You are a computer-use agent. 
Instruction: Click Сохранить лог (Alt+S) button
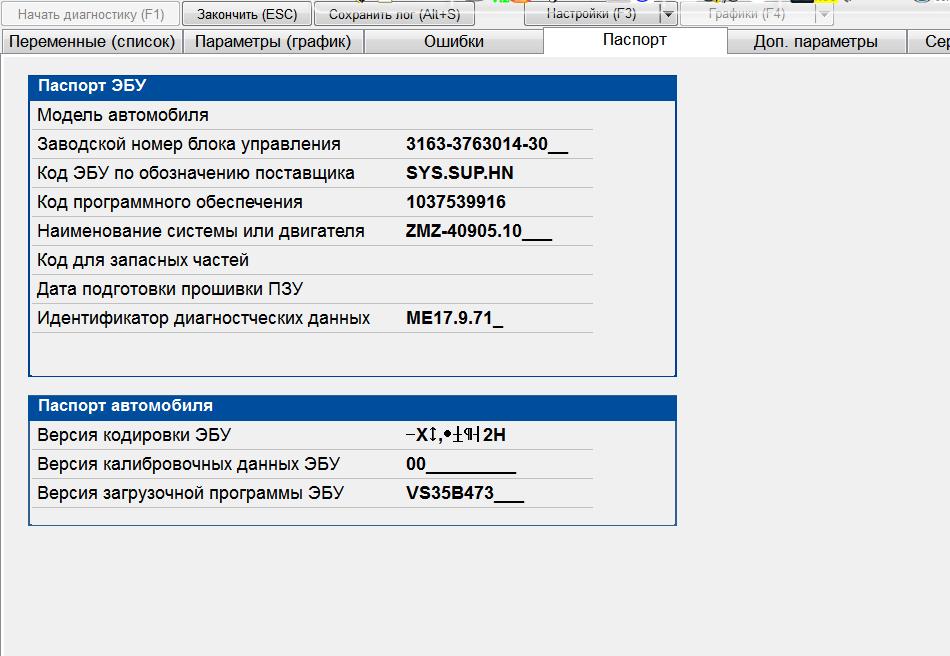394,14
